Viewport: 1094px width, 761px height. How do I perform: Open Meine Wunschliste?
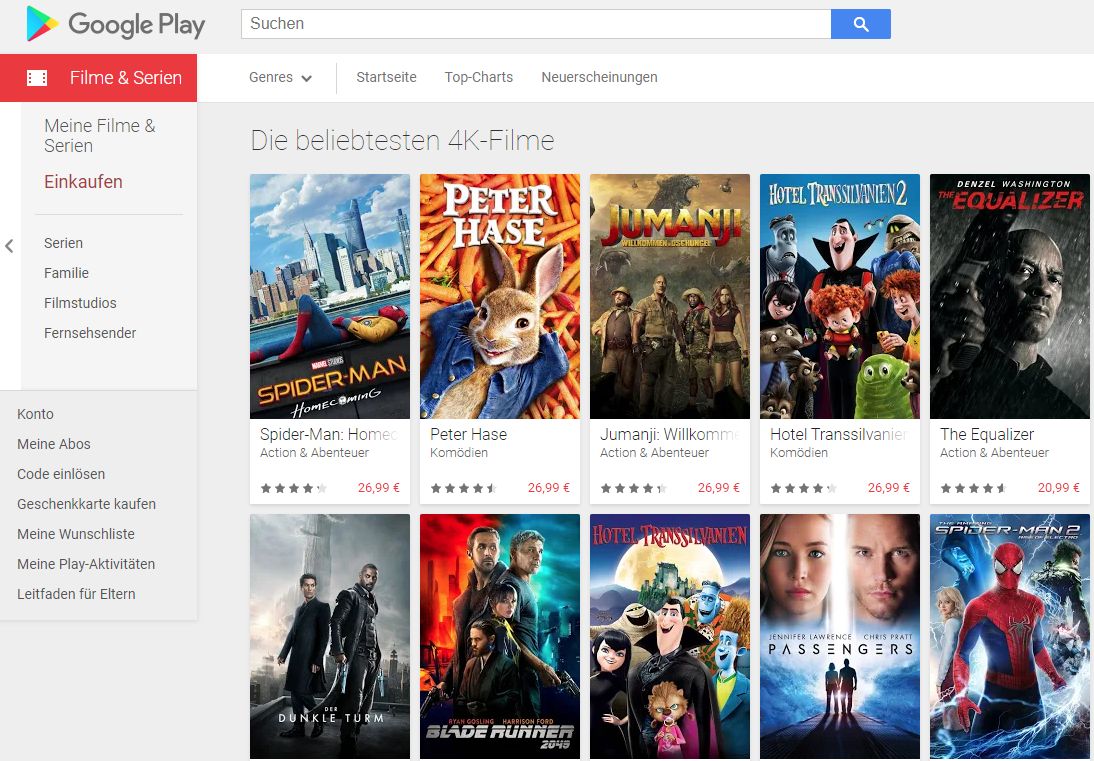tap(76, 534)
